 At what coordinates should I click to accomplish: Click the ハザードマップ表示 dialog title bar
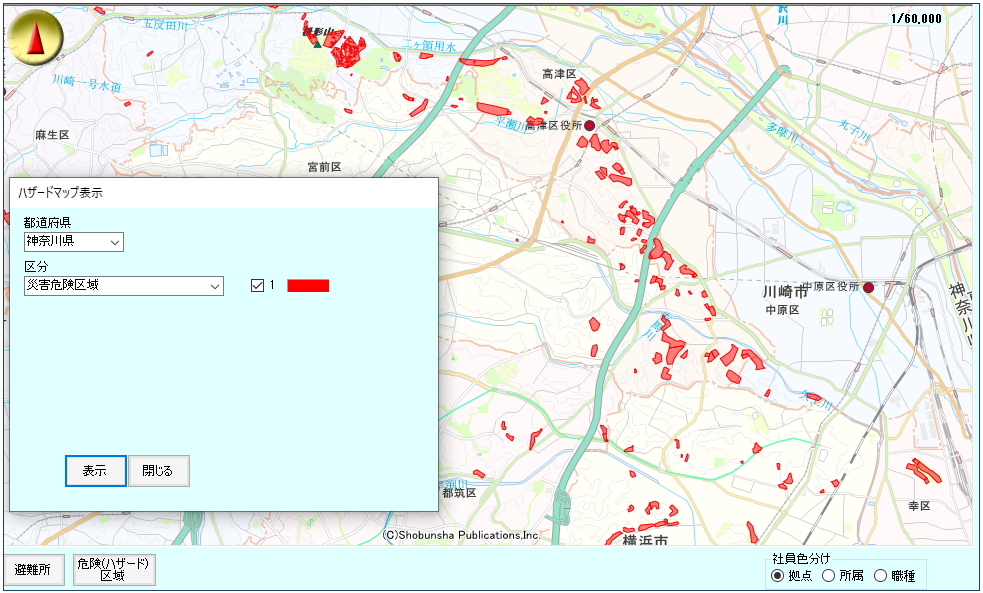(x=224, y=192)
